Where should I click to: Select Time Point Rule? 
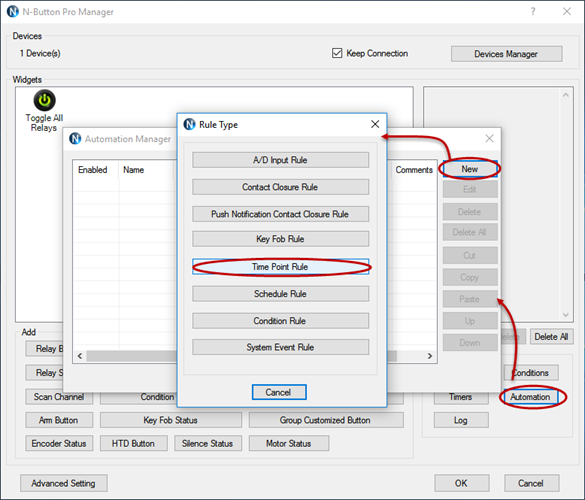click(x=281, y=267)
